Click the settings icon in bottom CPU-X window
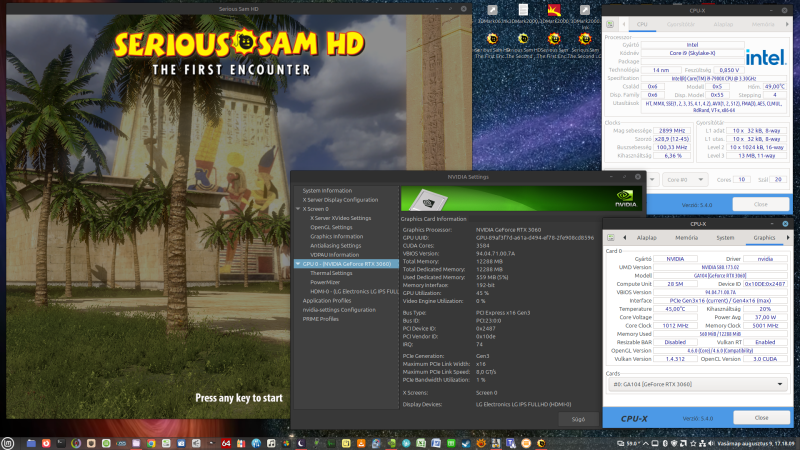The width and height of the screenshot is (800, 450). tap(611, 238)
